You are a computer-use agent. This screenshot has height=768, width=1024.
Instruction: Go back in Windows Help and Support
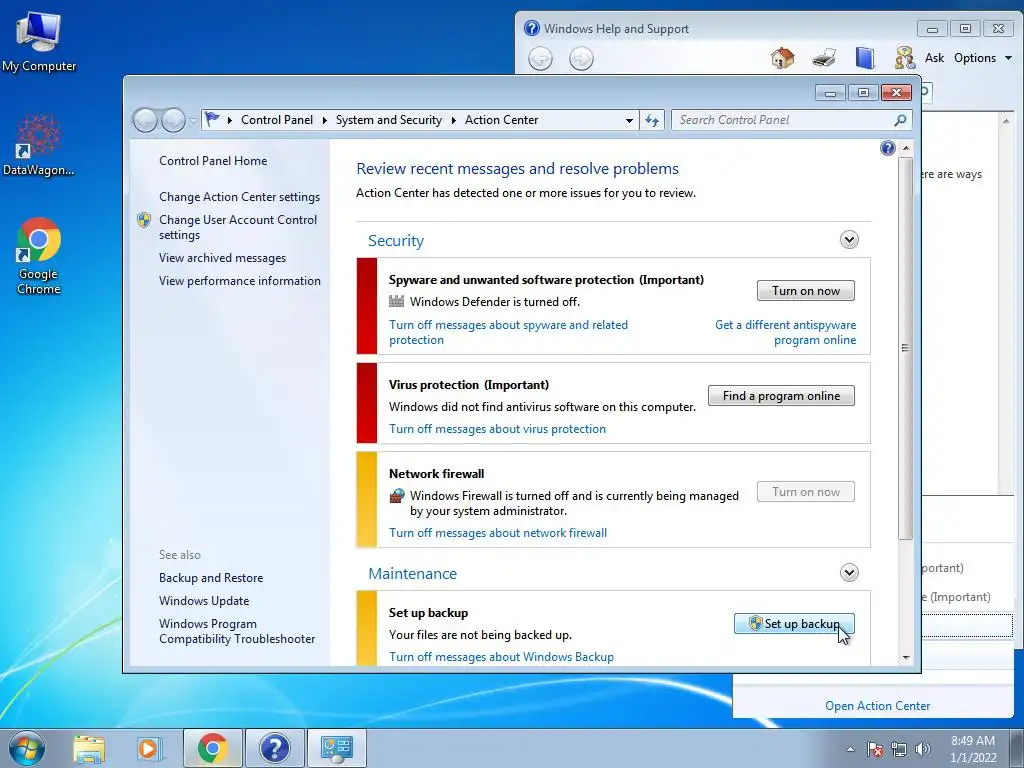point(540,59)
